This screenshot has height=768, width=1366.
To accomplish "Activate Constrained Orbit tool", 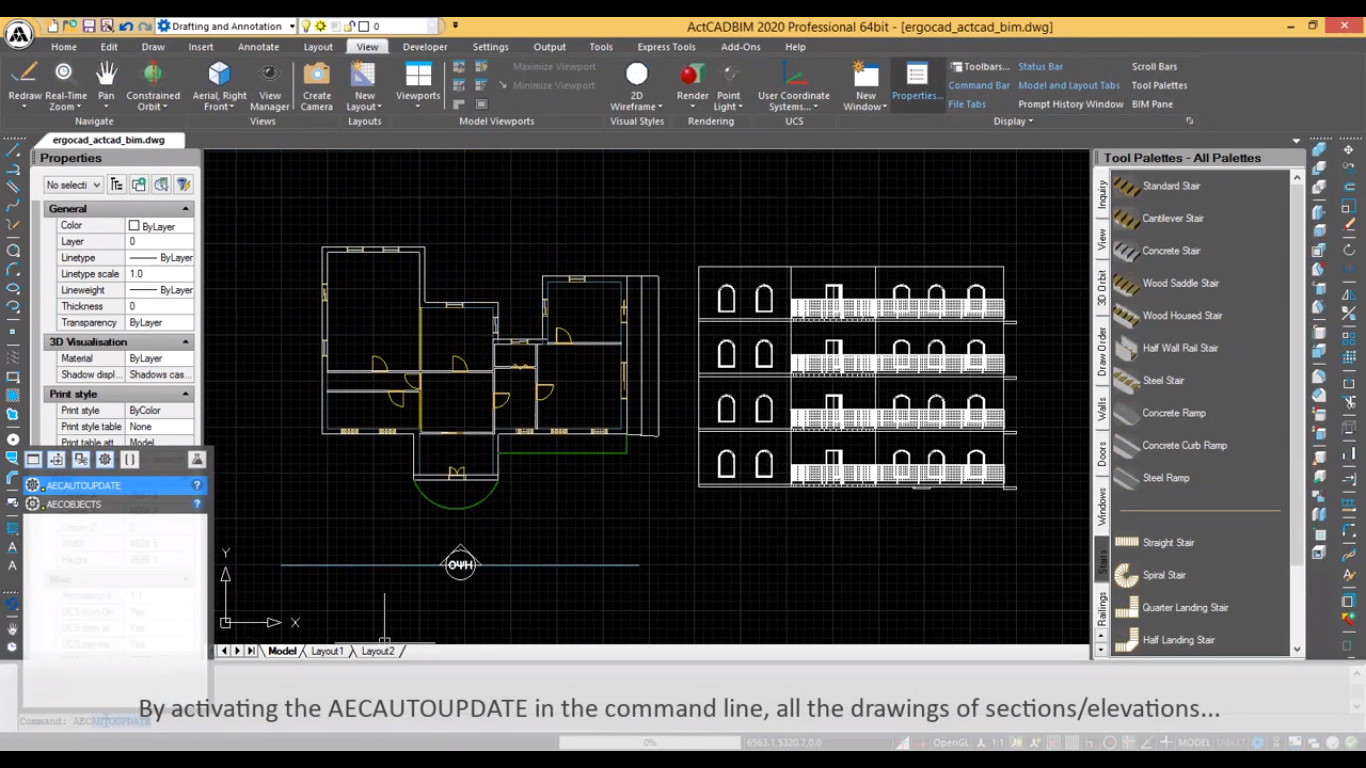I will (153, 73).
